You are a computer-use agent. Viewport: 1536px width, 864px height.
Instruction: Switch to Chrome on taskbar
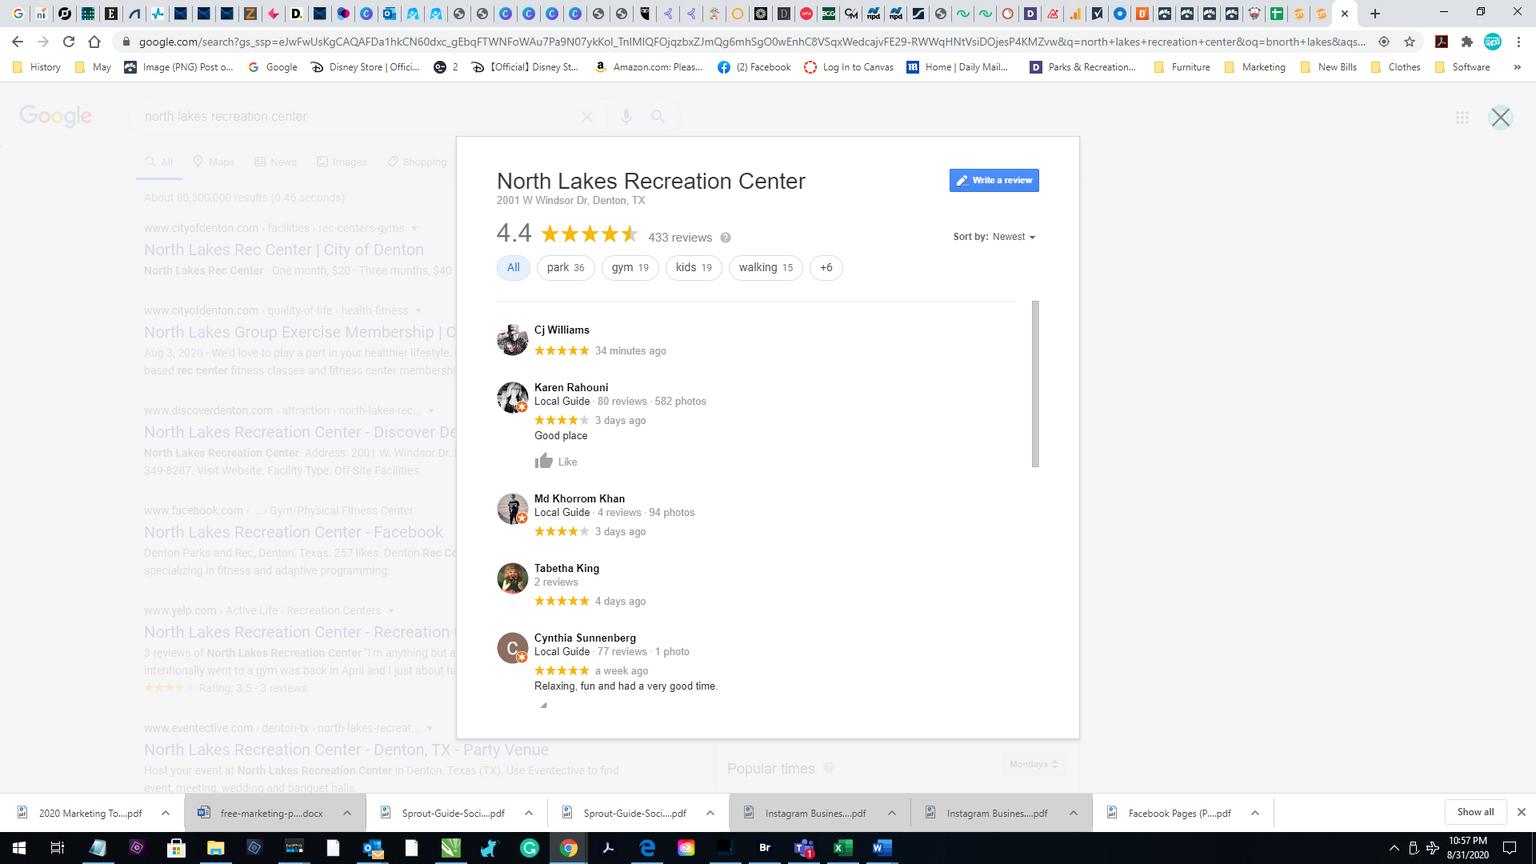click(x=568, y=848)
